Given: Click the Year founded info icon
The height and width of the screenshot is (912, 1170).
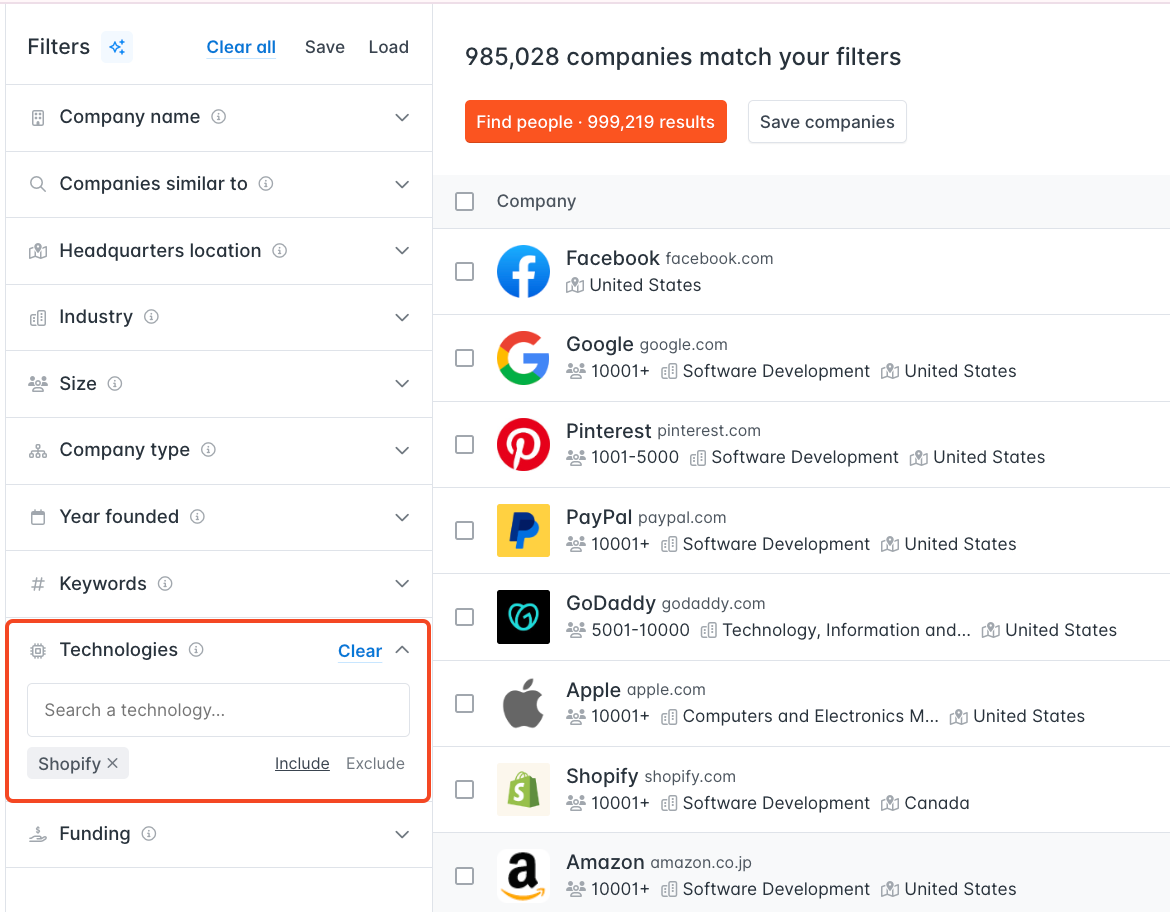Looking at the screenshot, I should 198,516.
